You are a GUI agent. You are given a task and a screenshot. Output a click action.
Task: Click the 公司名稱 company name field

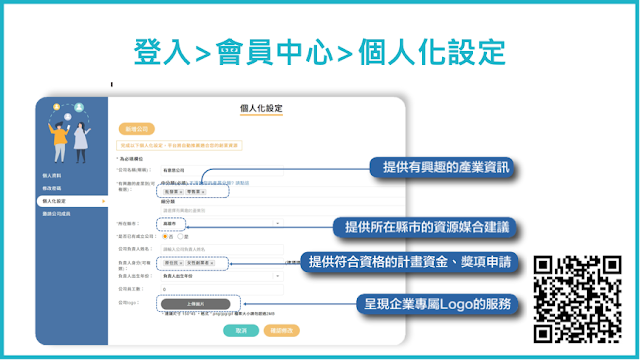pos(222,170)
